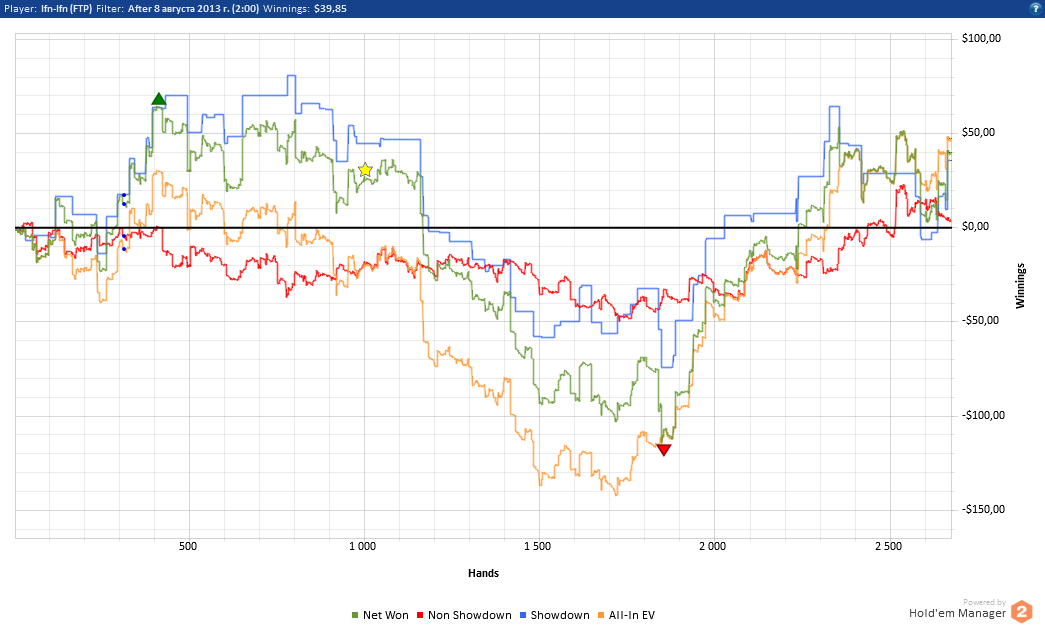
Task: Click the Hands x-axis title
Action: 483,573
